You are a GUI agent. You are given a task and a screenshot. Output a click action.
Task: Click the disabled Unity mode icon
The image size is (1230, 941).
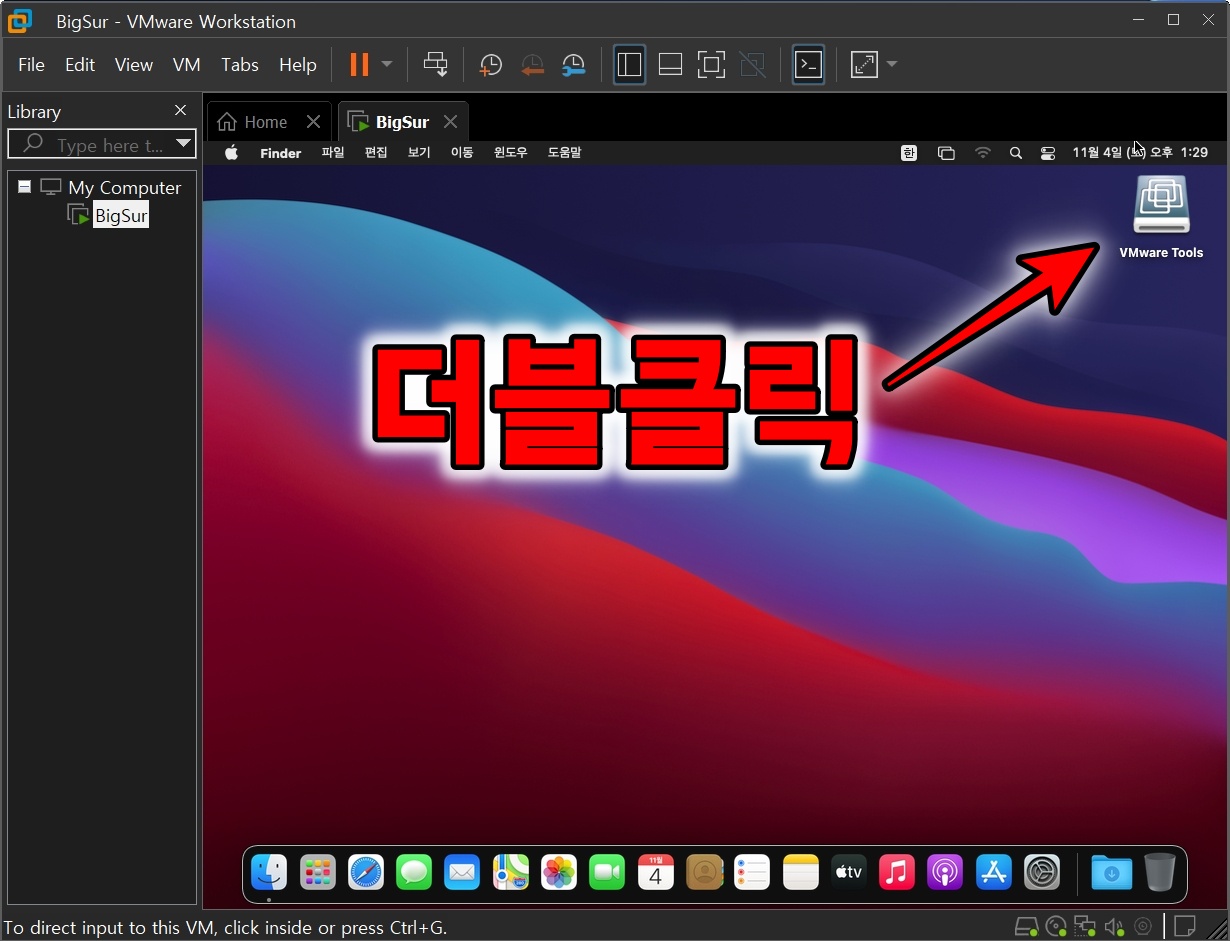[752, 65]
